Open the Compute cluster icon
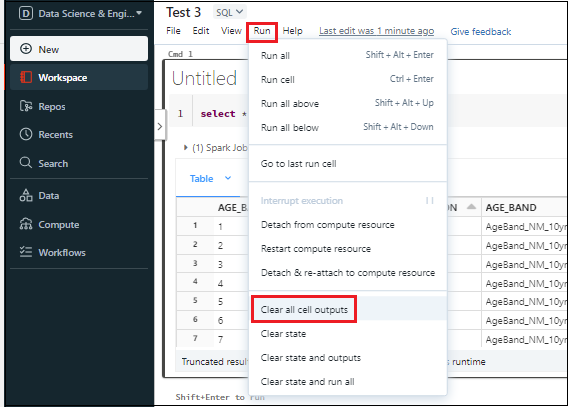 (x=26, y=224)
